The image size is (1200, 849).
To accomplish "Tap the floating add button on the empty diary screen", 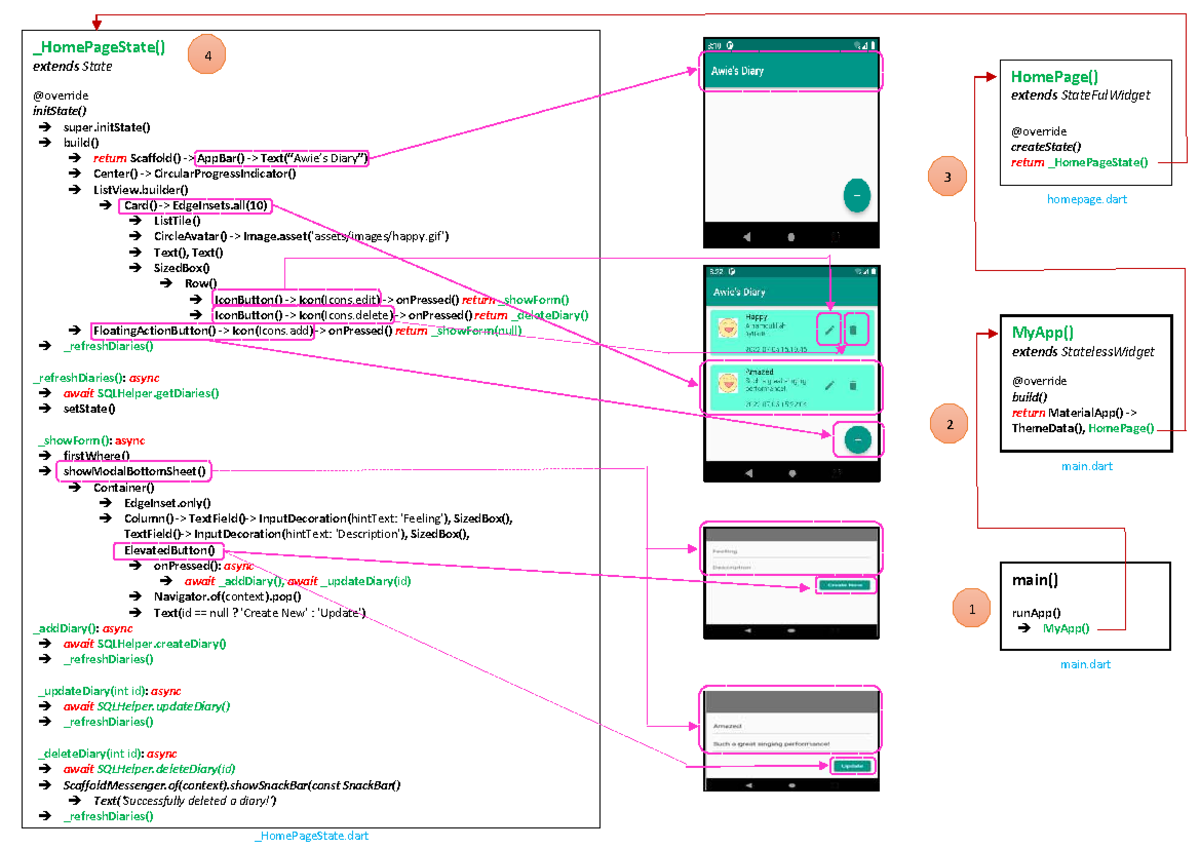I will [857, 195].
